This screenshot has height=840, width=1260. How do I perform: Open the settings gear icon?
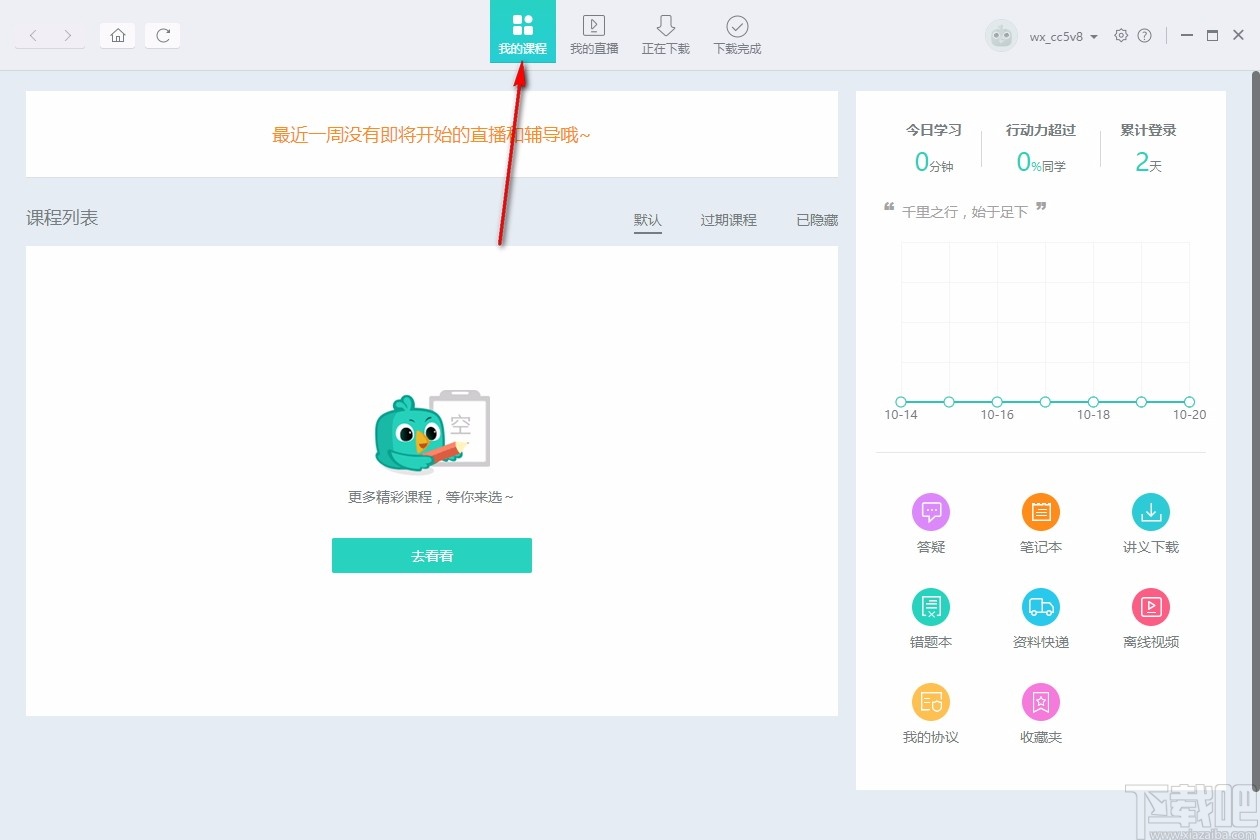pos(1121,35)
